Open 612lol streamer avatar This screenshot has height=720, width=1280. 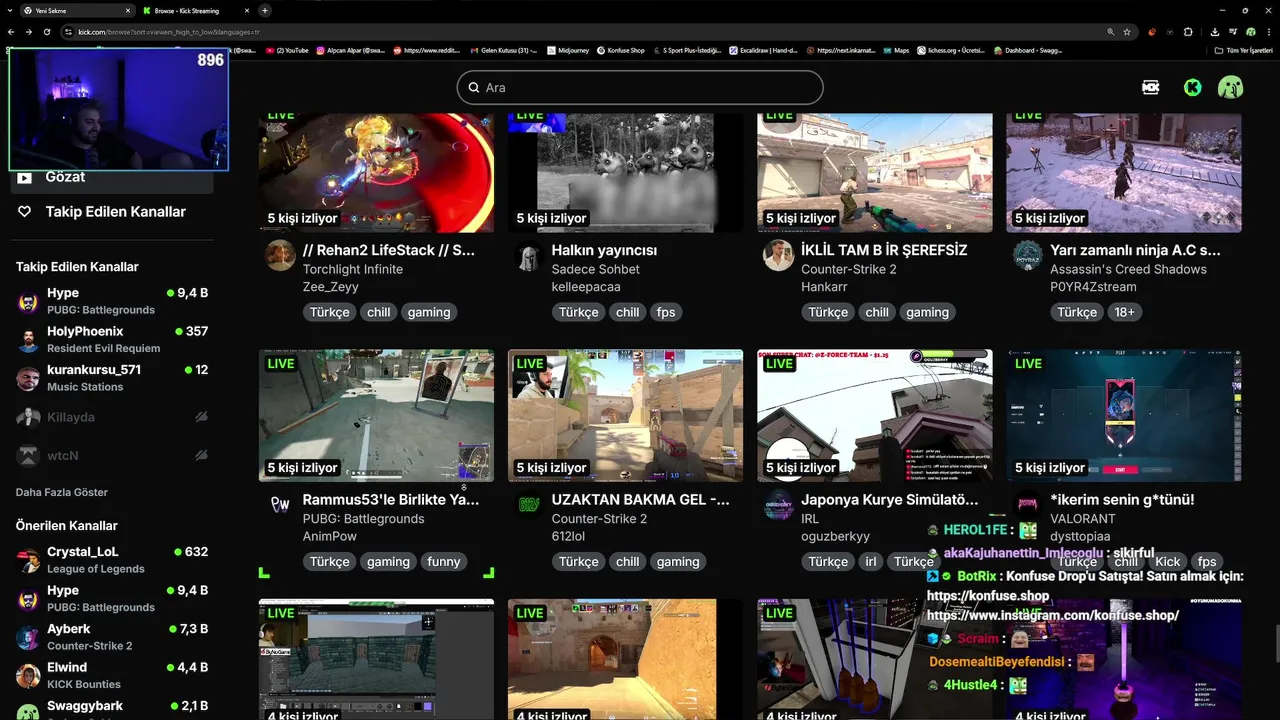click(529, 505)
